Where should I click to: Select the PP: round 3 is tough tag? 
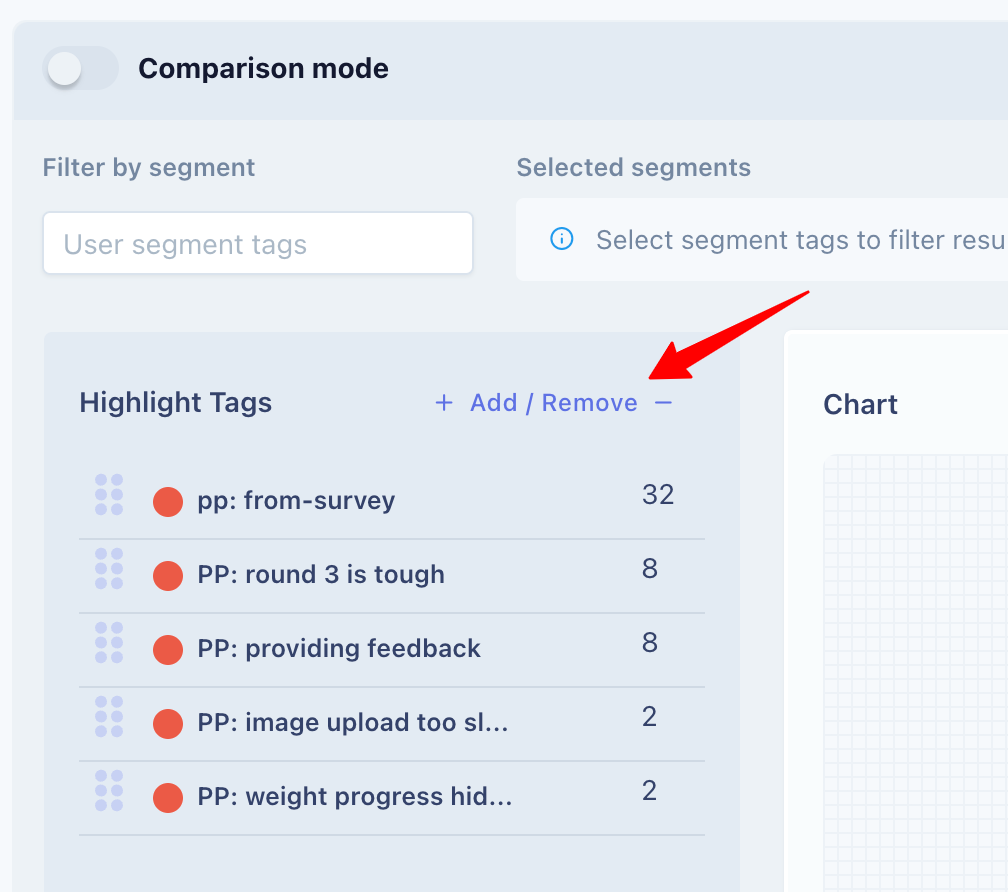pos(321,575)
